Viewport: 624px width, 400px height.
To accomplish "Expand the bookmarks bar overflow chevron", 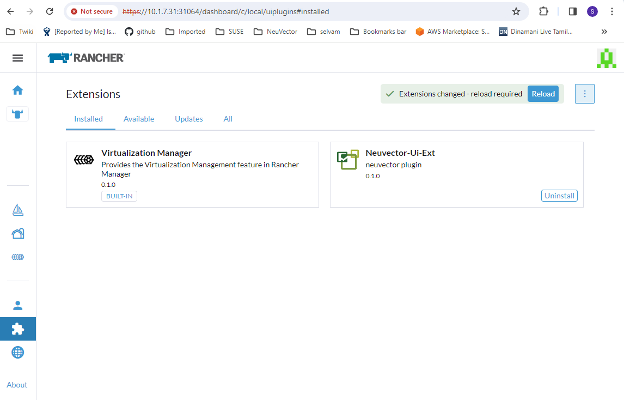I will 604,31.
